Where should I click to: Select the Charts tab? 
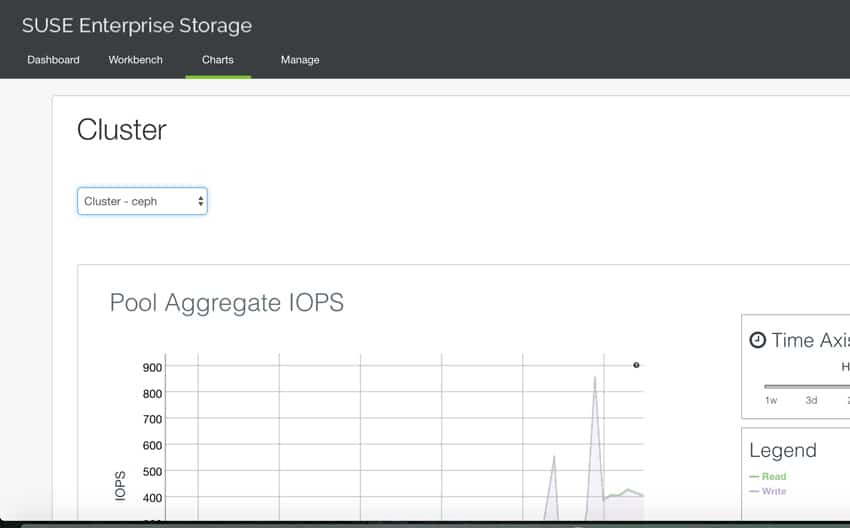coord(218,60)
